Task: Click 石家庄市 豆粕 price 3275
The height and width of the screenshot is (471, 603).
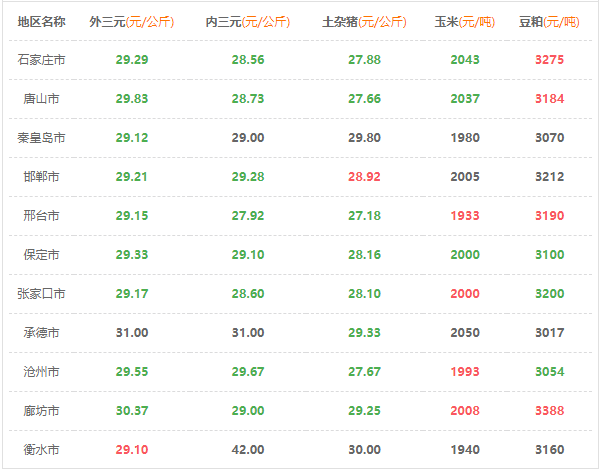Action: (x=550, y=60)
